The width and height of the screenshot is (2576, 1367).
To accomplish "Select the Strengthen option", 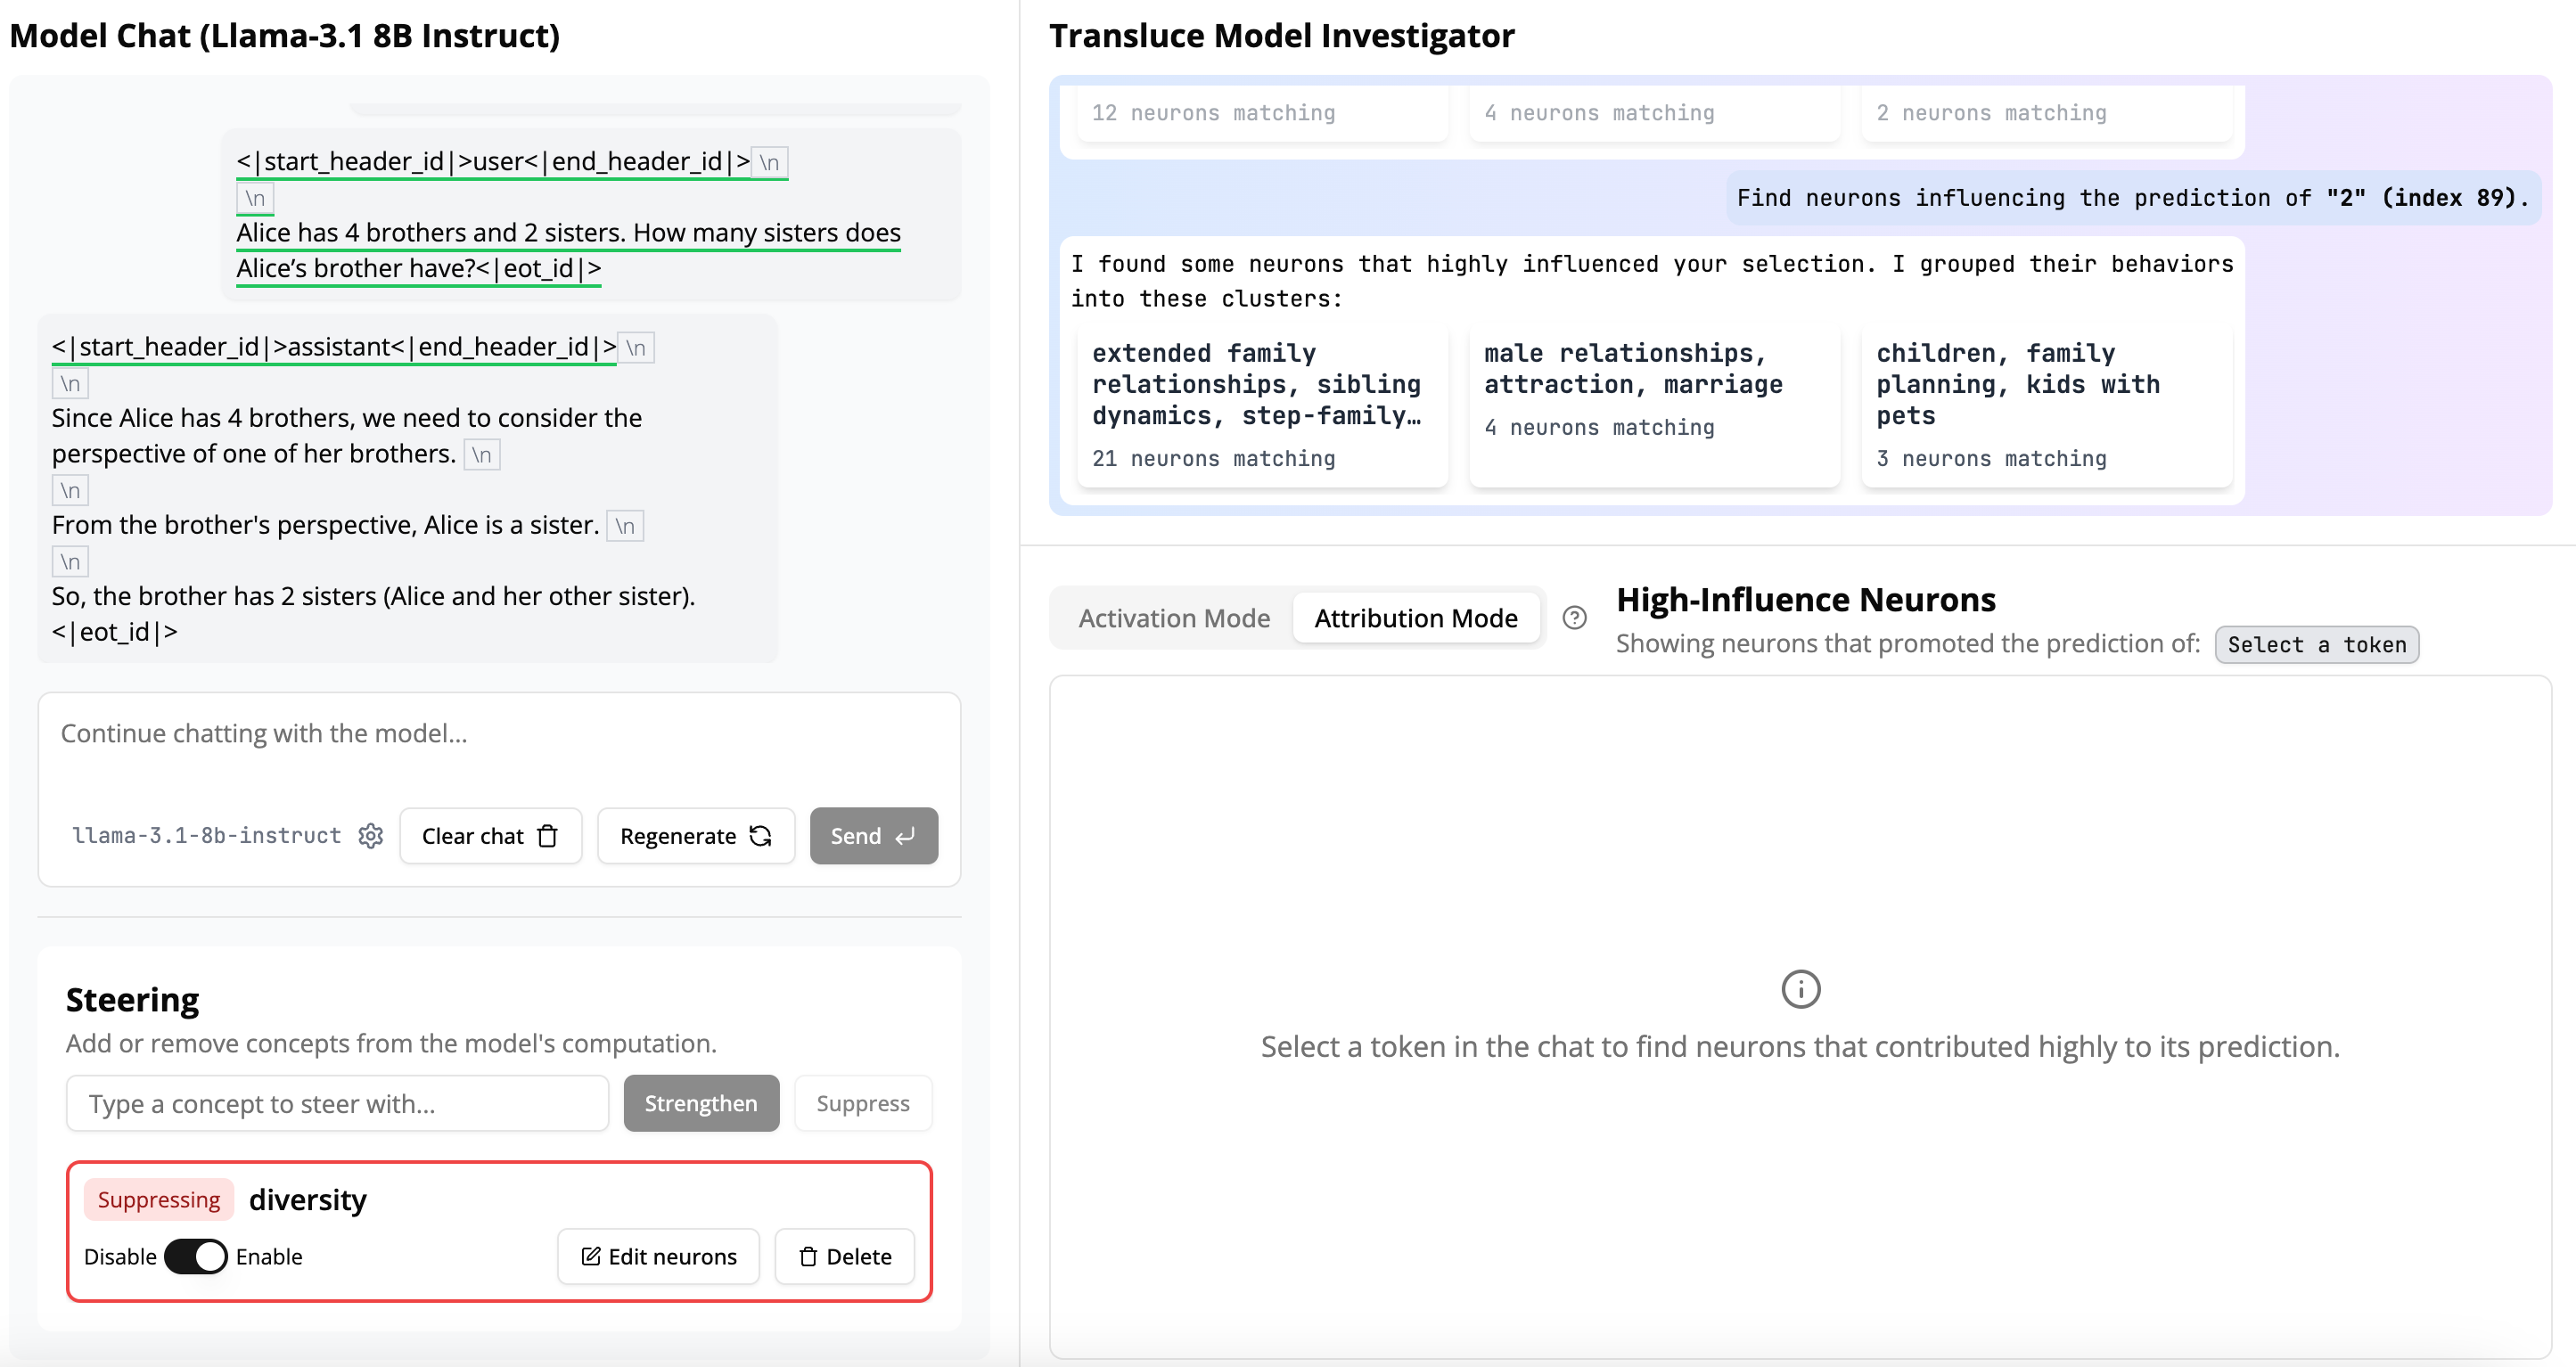I will (x=700, y=1103).
